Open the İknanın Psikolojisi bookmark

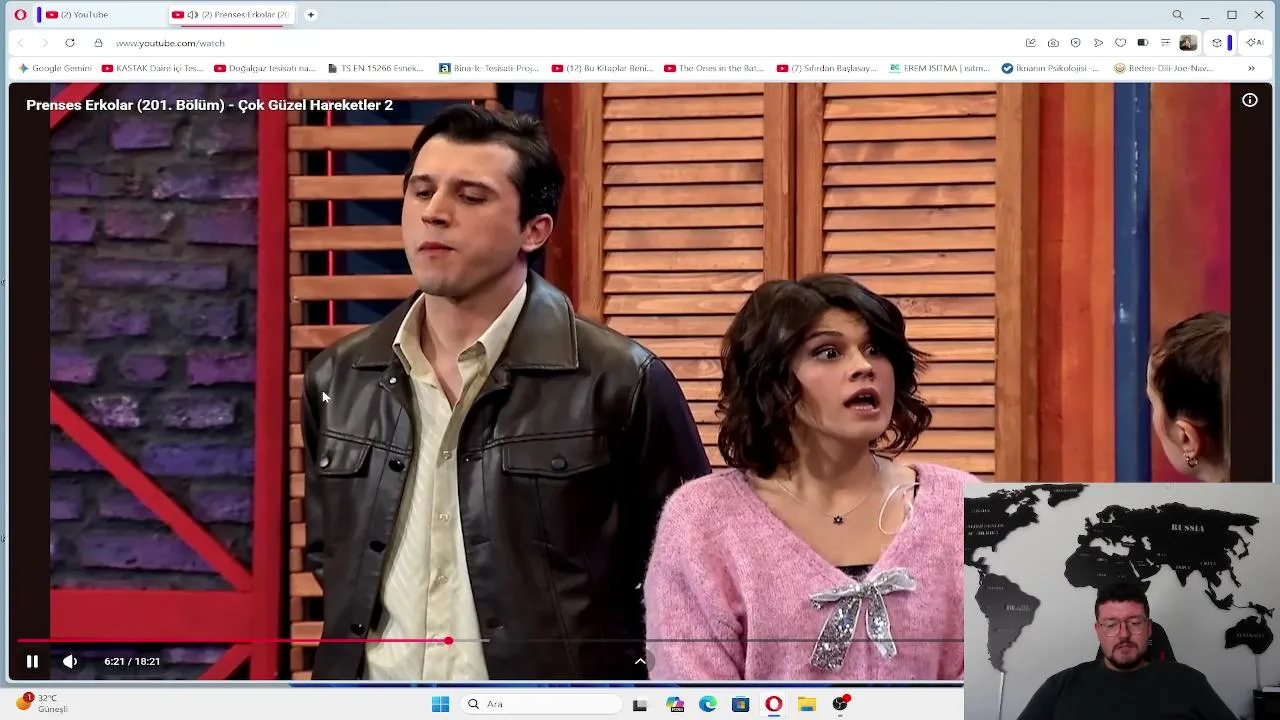(x=1051, y=68)
